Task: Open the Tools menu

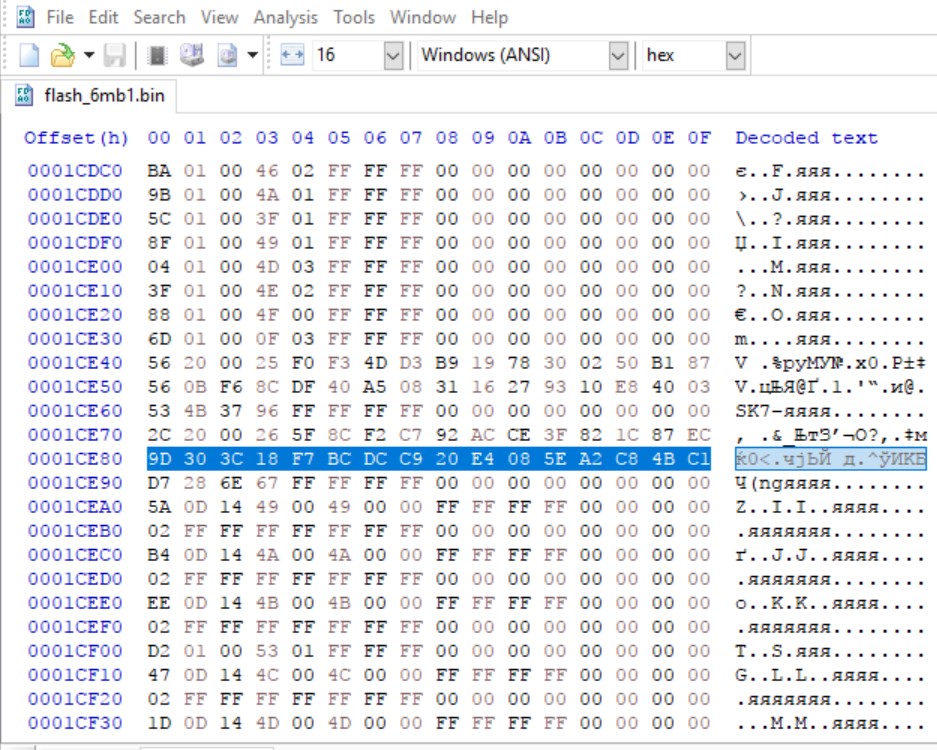Action: point(354,17)
